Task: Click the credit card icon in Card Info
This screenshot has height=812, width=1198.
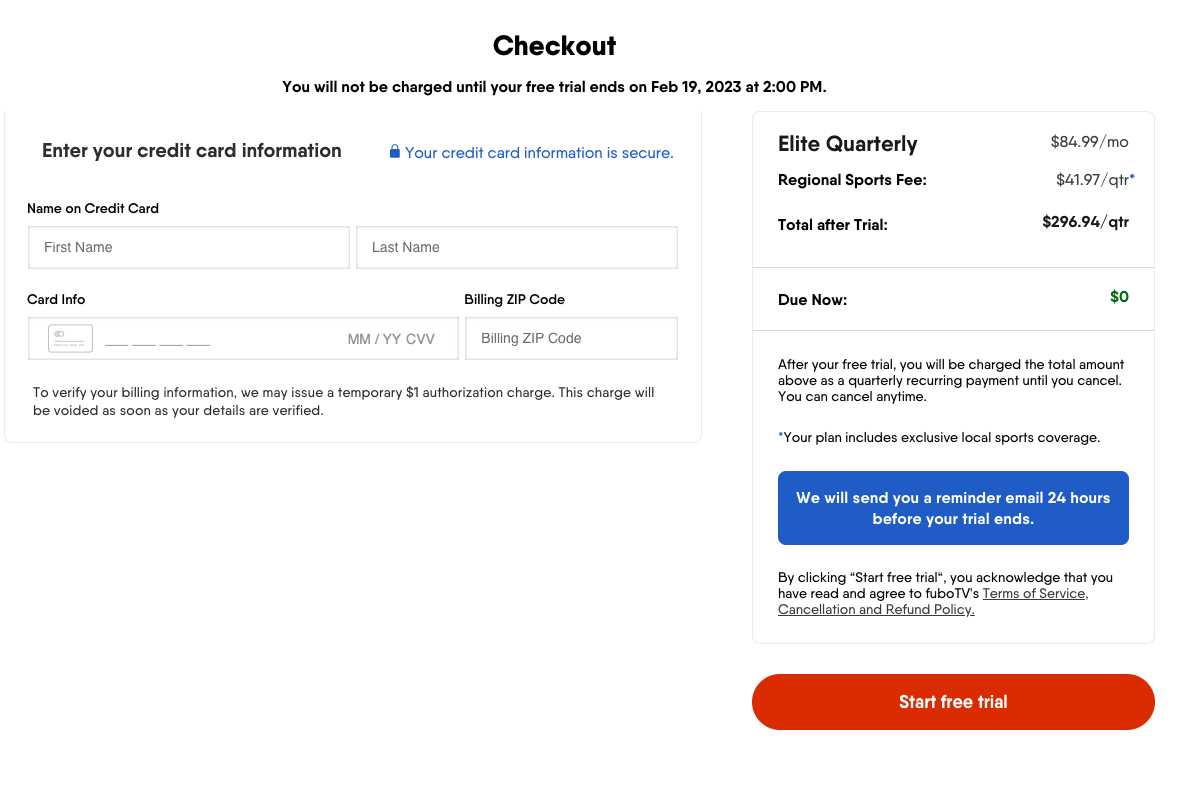Action: click(69, 338)
